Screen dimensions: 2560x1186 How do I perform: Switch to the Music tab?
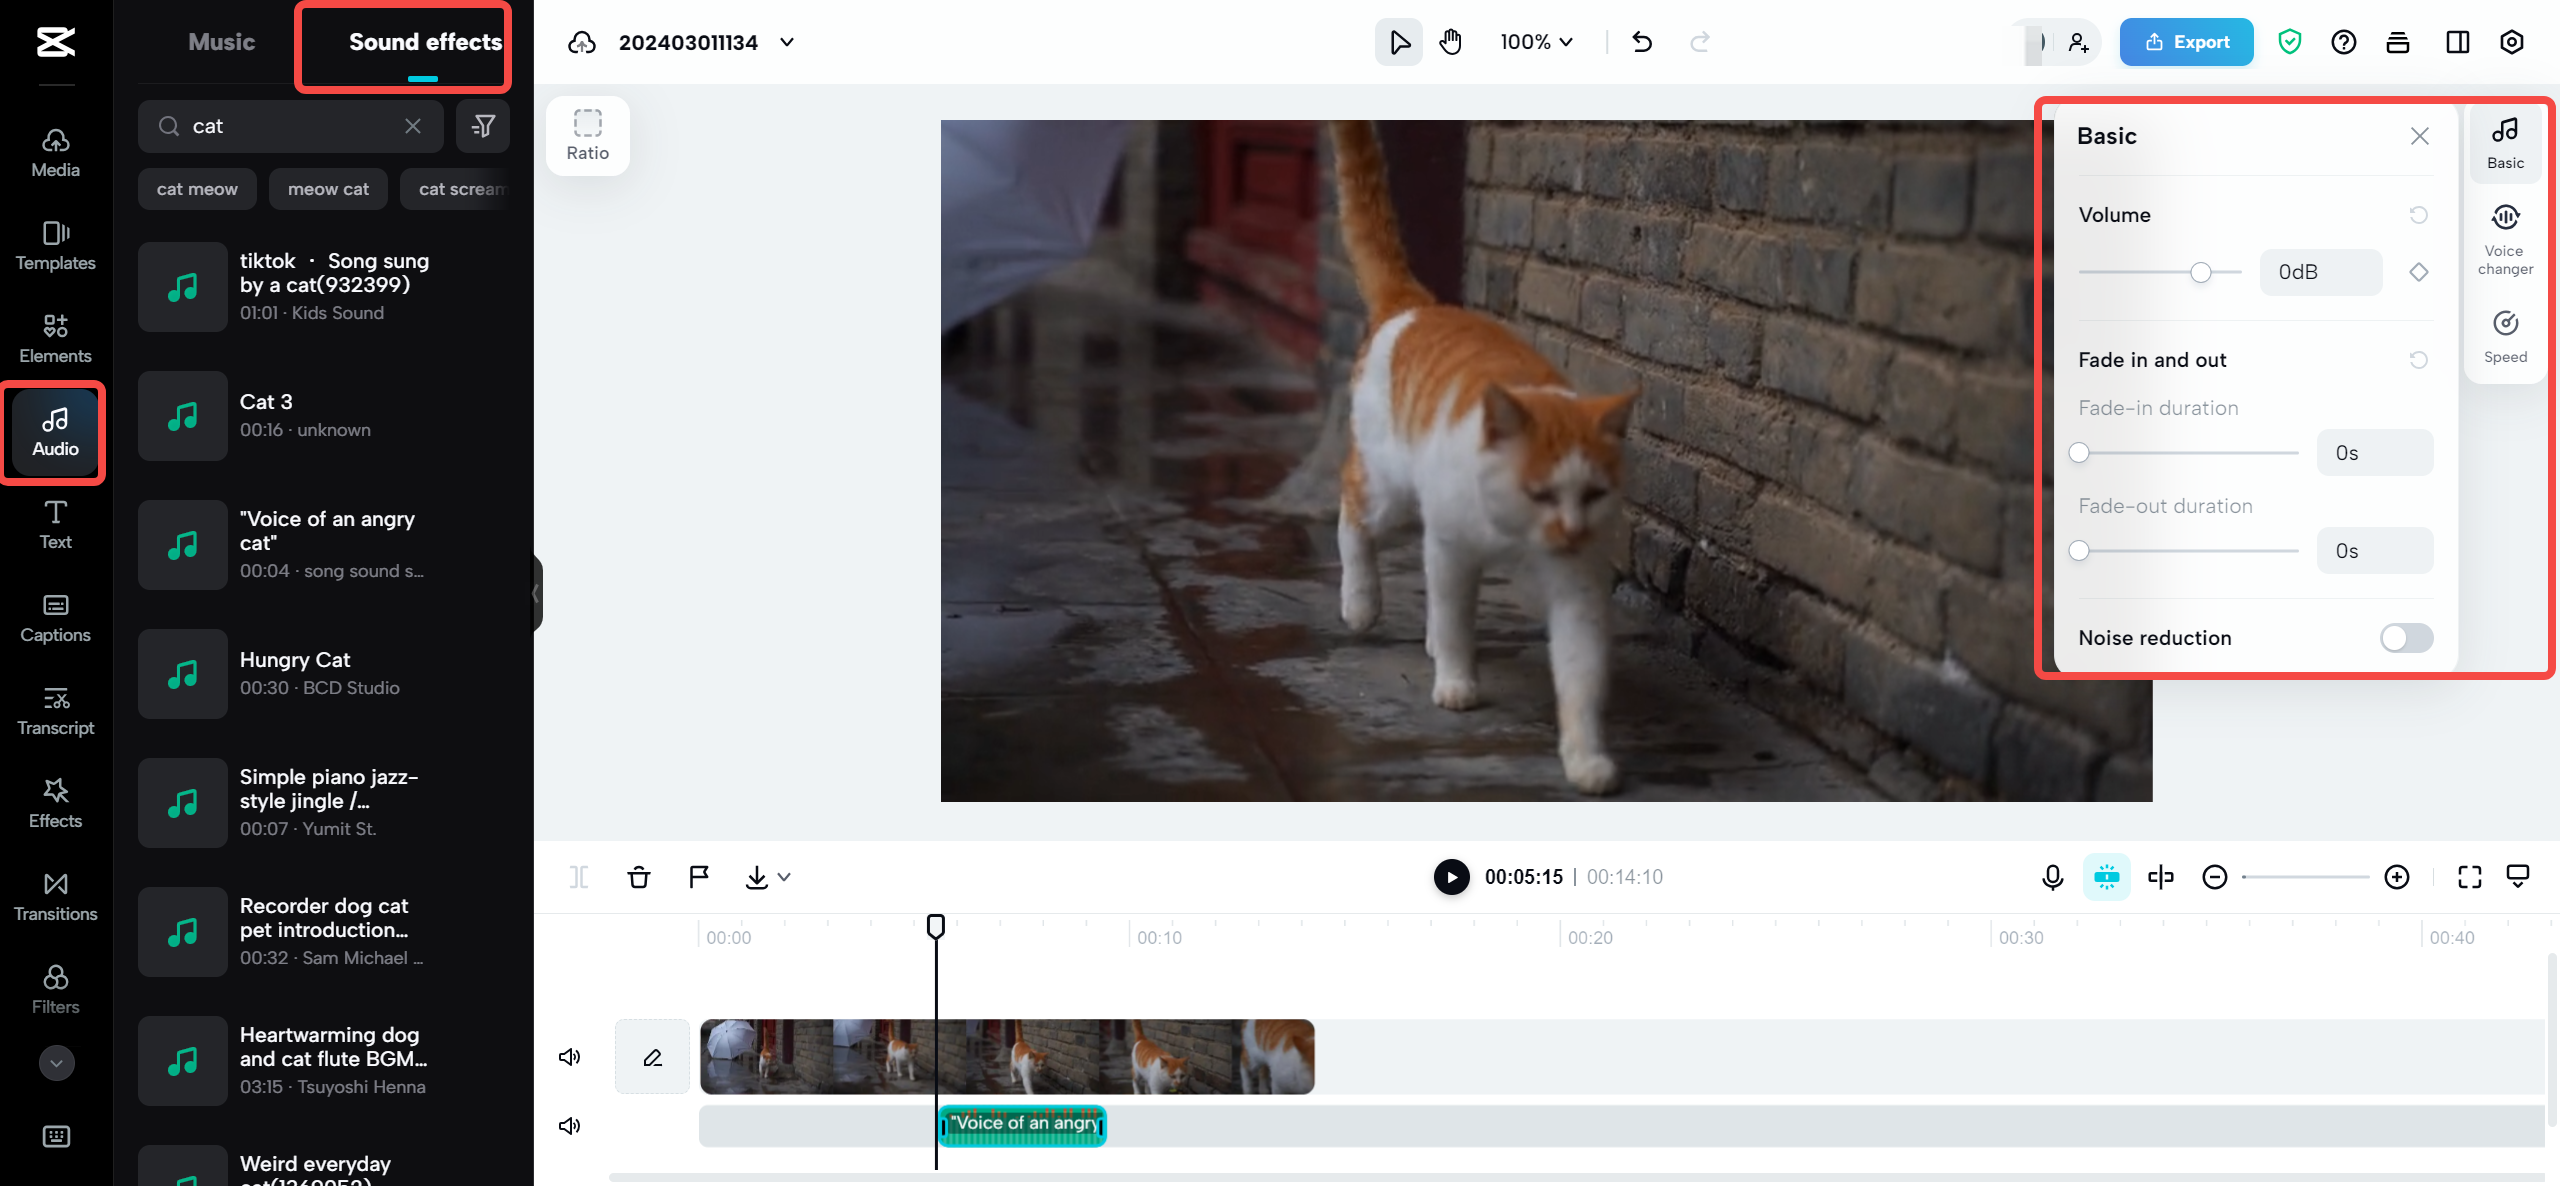tap(220, 42)
